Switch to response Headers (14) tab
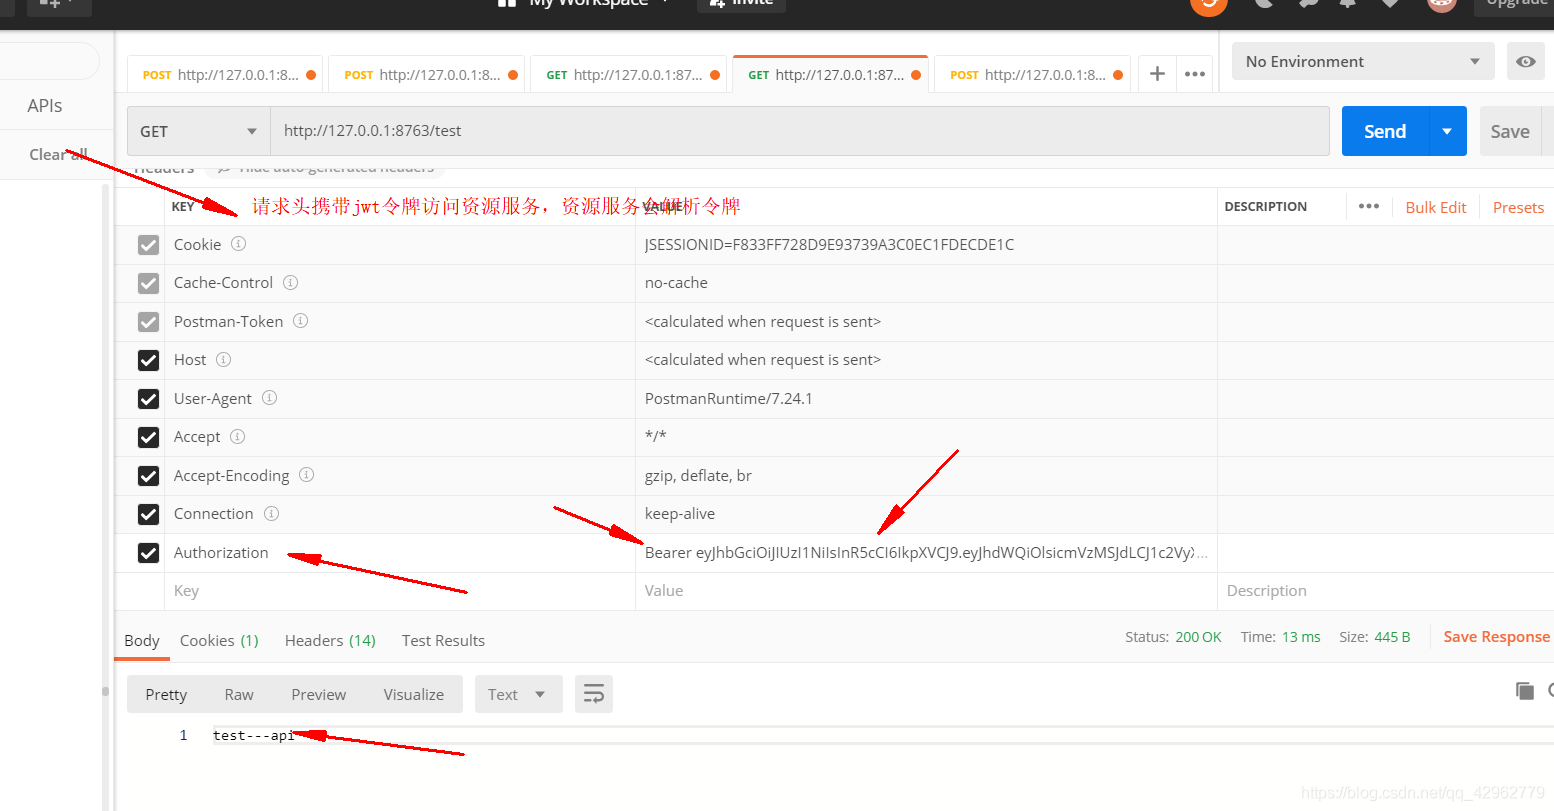 [330, 640]
